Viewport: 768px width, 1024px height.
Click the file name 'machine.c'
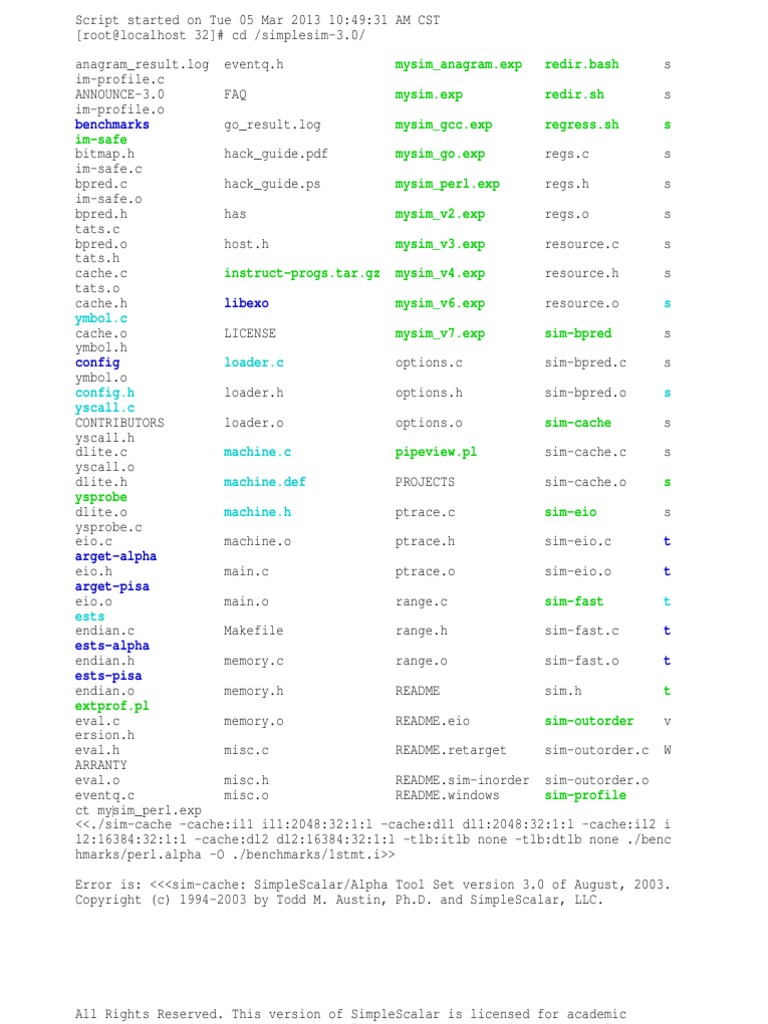257,453
